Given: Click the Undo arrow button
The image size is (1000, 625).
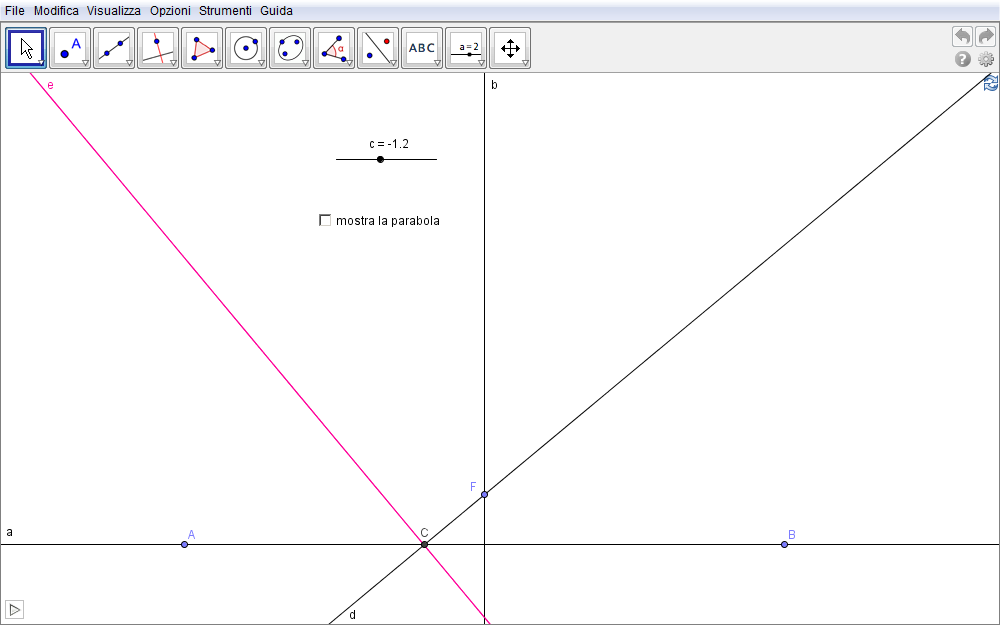Looking at the screenshot, I should coord(962,36).
